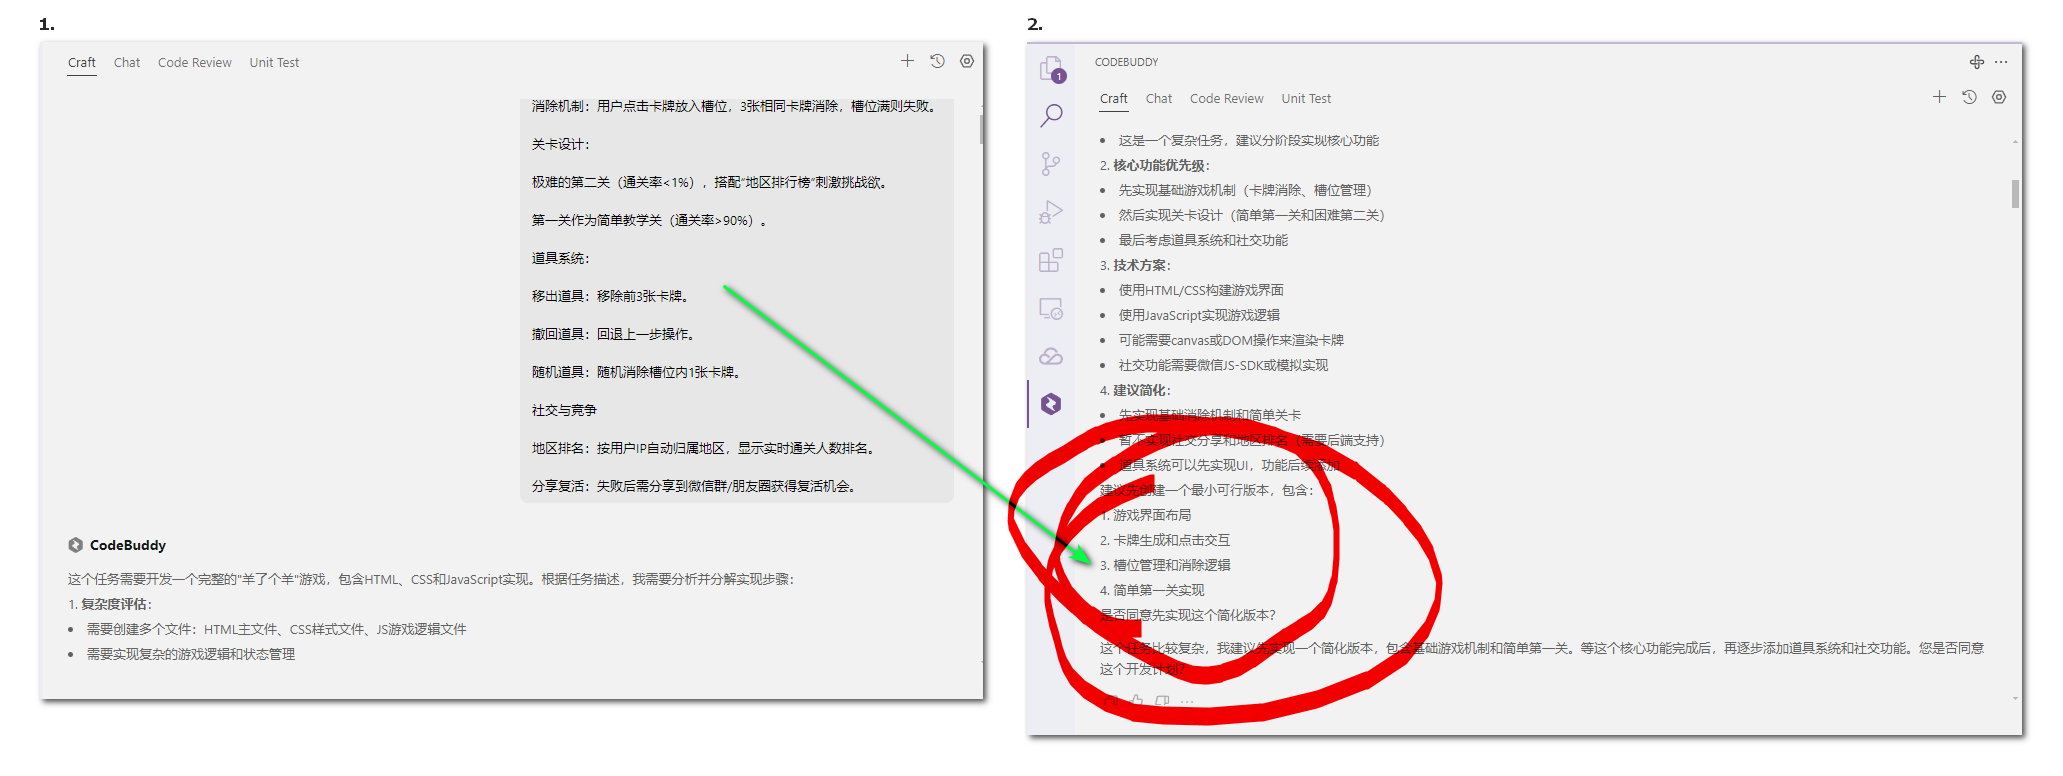The height and width of the screenshot is (776, 2063).
Task: Like the response with thumbs-up in panel 2
Action: [x=1137, y=701]
